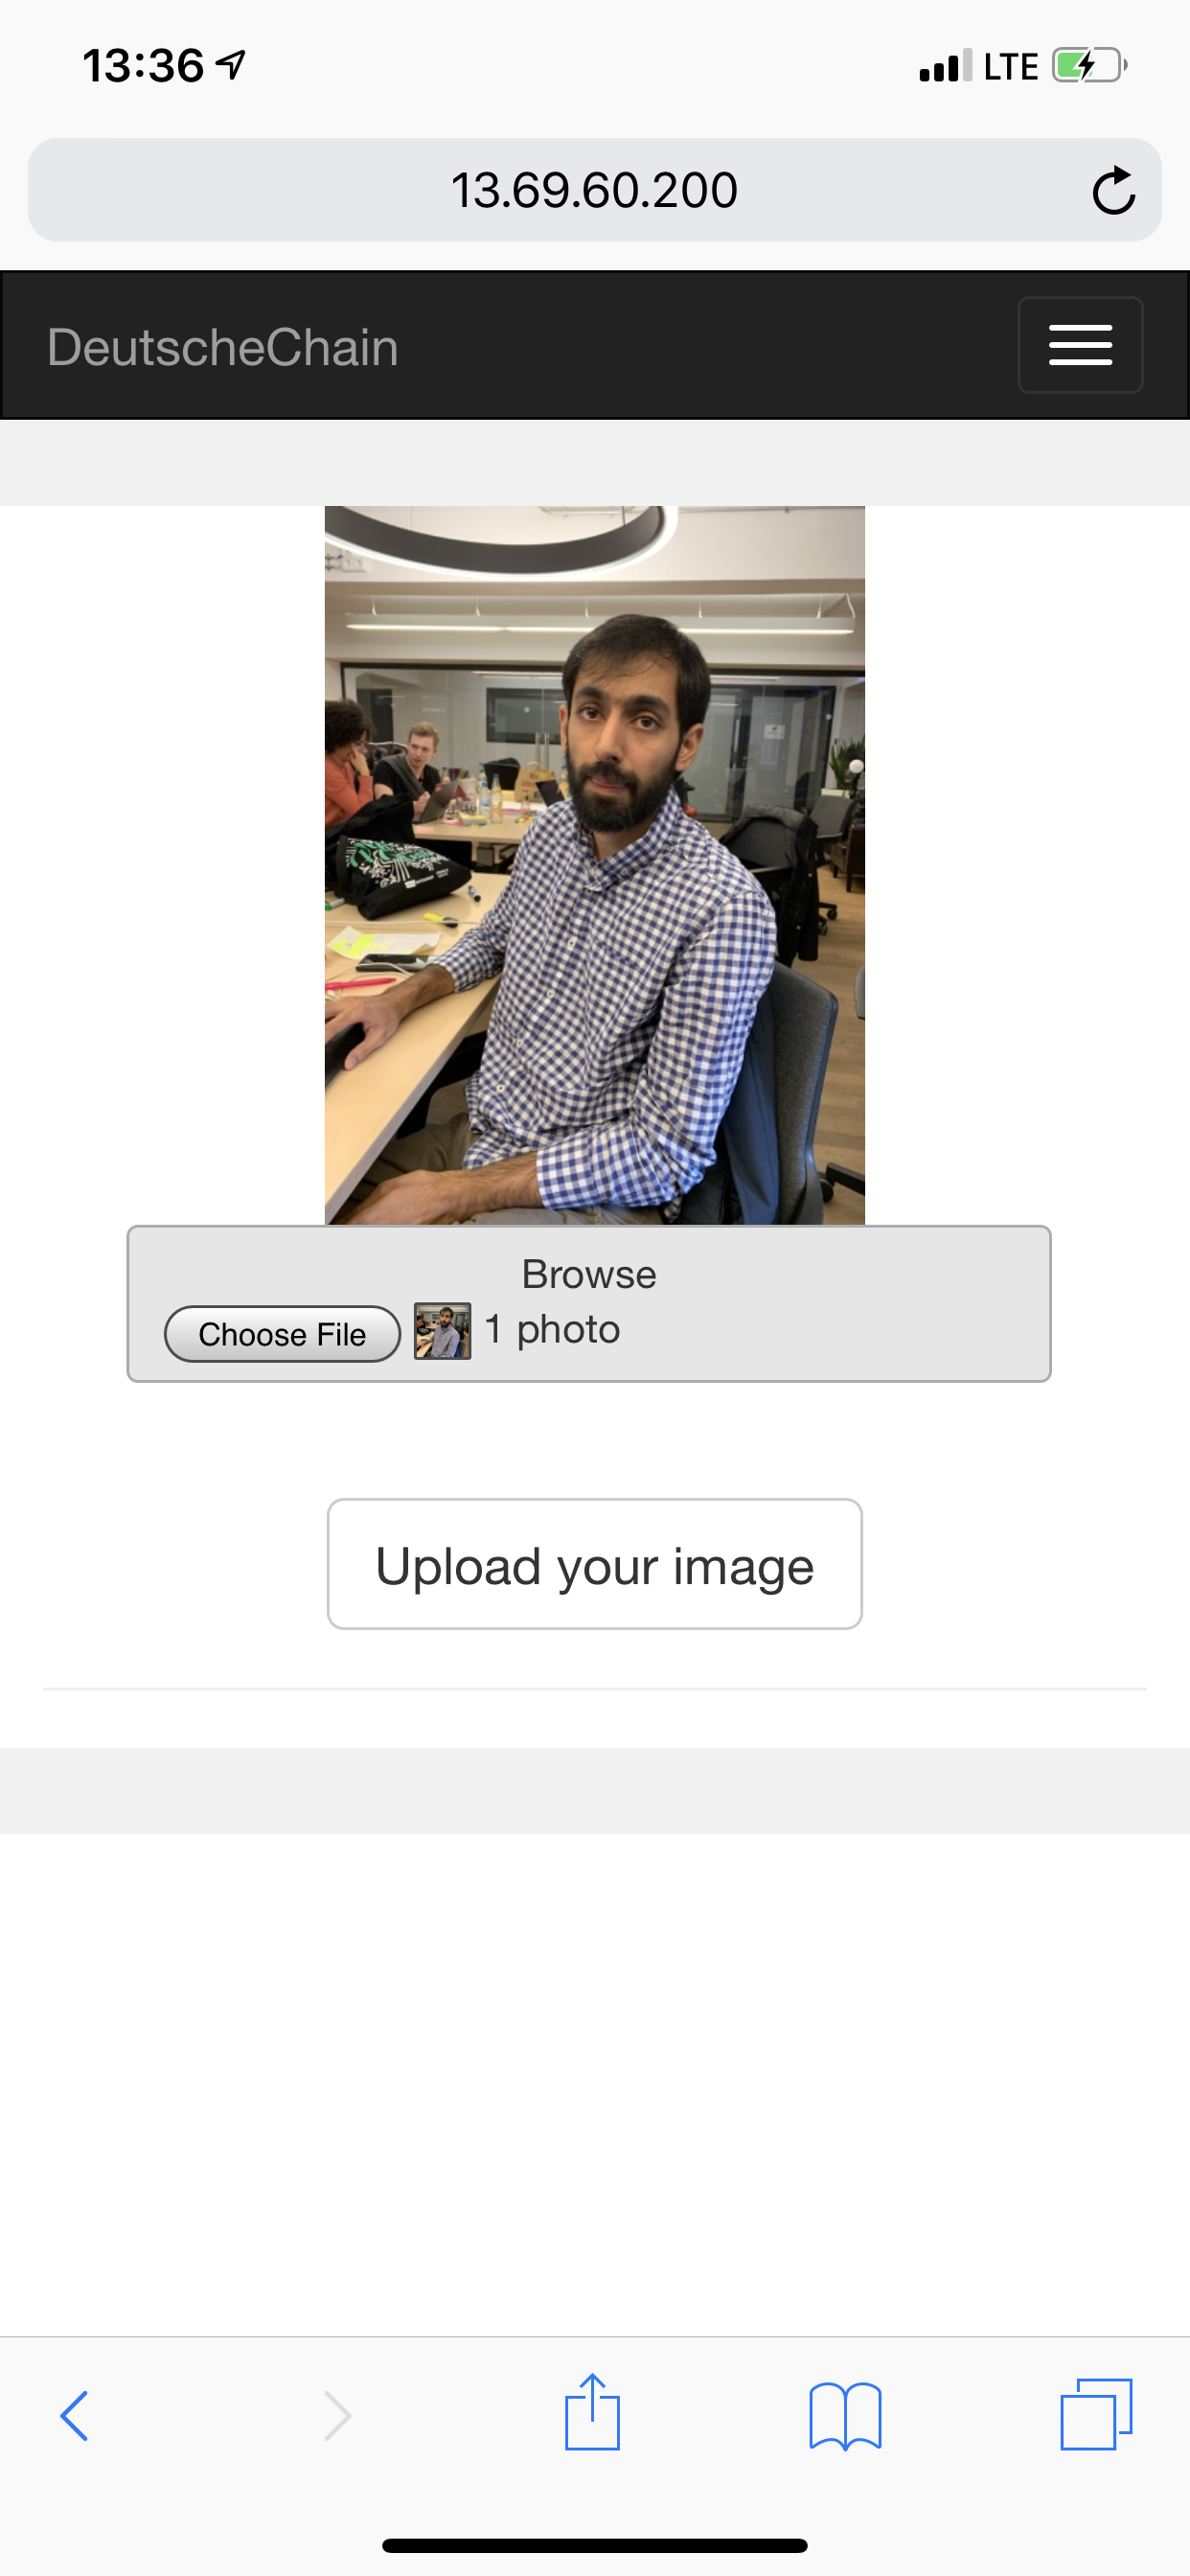
Task: Open the hamburger navigation menu
Action: pos(1080,345)
